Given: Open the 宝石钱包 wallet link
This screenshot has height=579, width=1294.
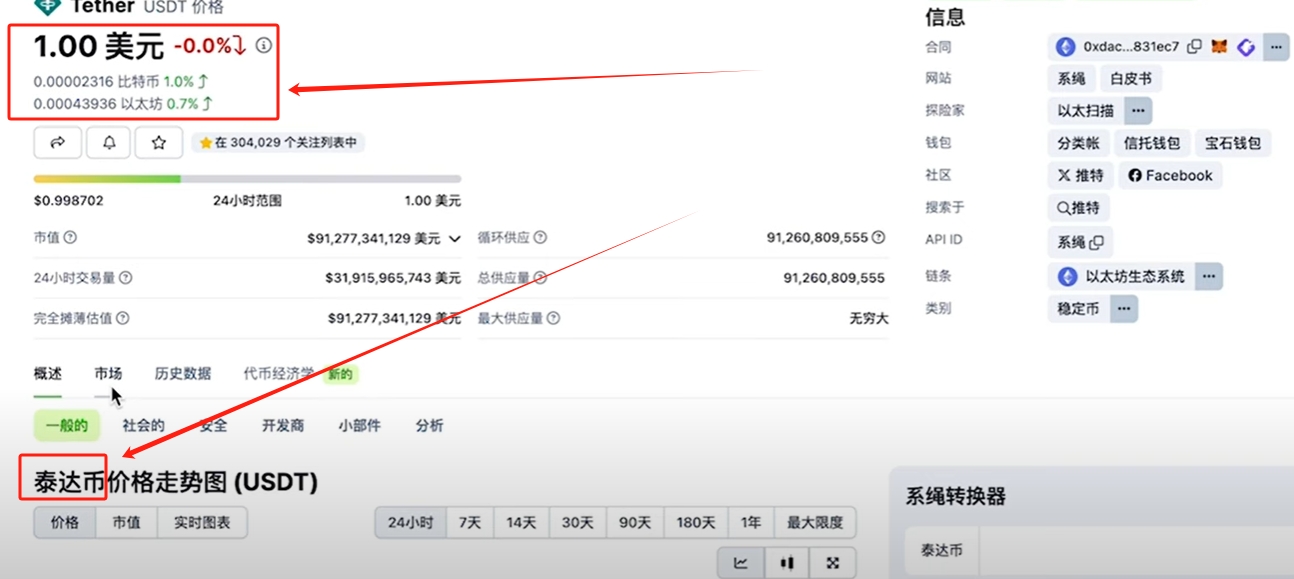Looking at the screenshot, I should (x=1233, y=144).
